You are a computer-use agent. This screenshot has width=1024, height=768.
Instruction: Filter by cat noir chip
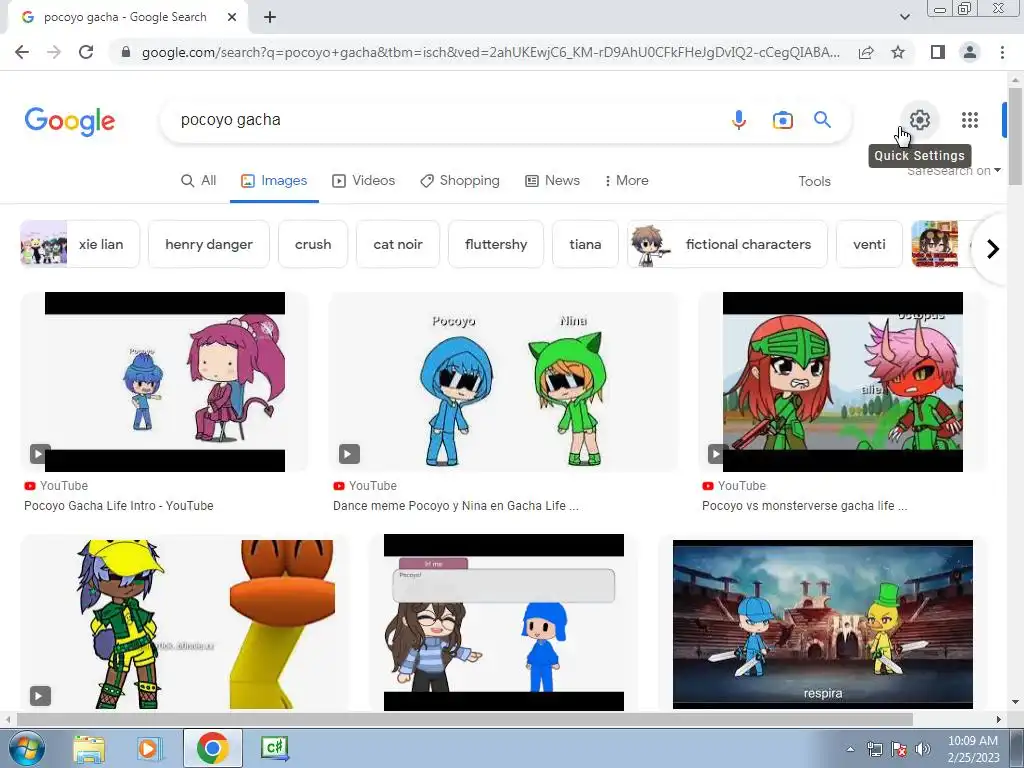(x=398, y=244)
